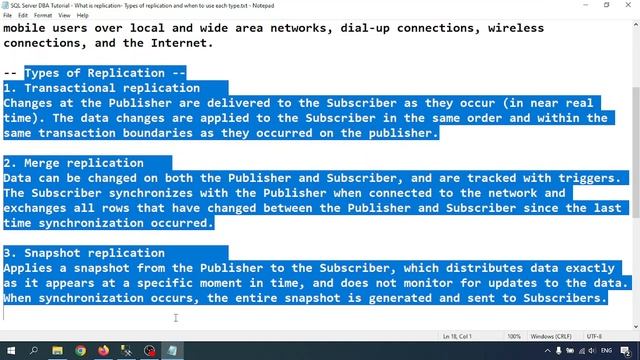This screenshot has height=360, width=640.
Task: Minimize the Notepad window
Action: (586, 5)
